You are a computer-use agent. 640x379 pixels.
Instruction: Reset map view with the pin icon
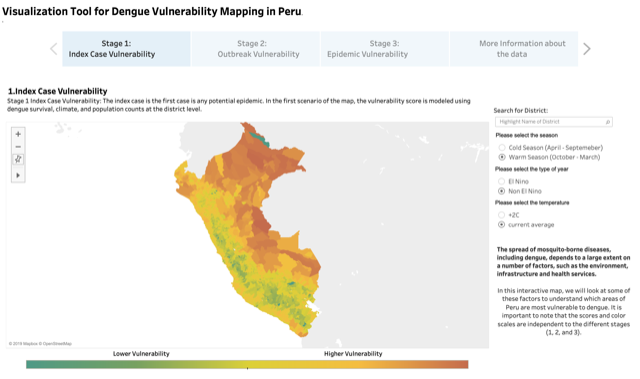[18, 159]
